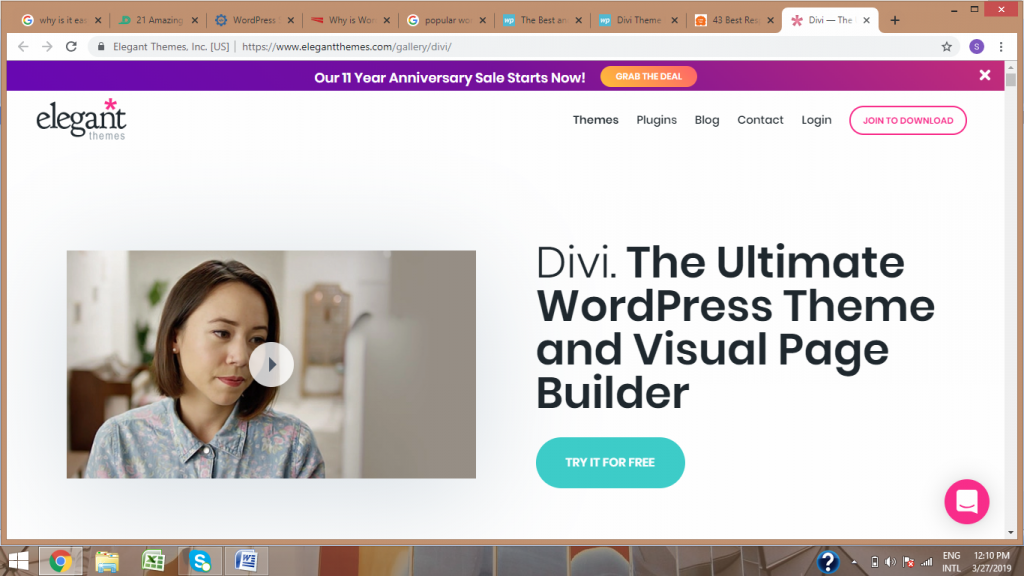Open a new browser tab
Viewport: 1024px width, 576px height.
(x=895, y=20)
